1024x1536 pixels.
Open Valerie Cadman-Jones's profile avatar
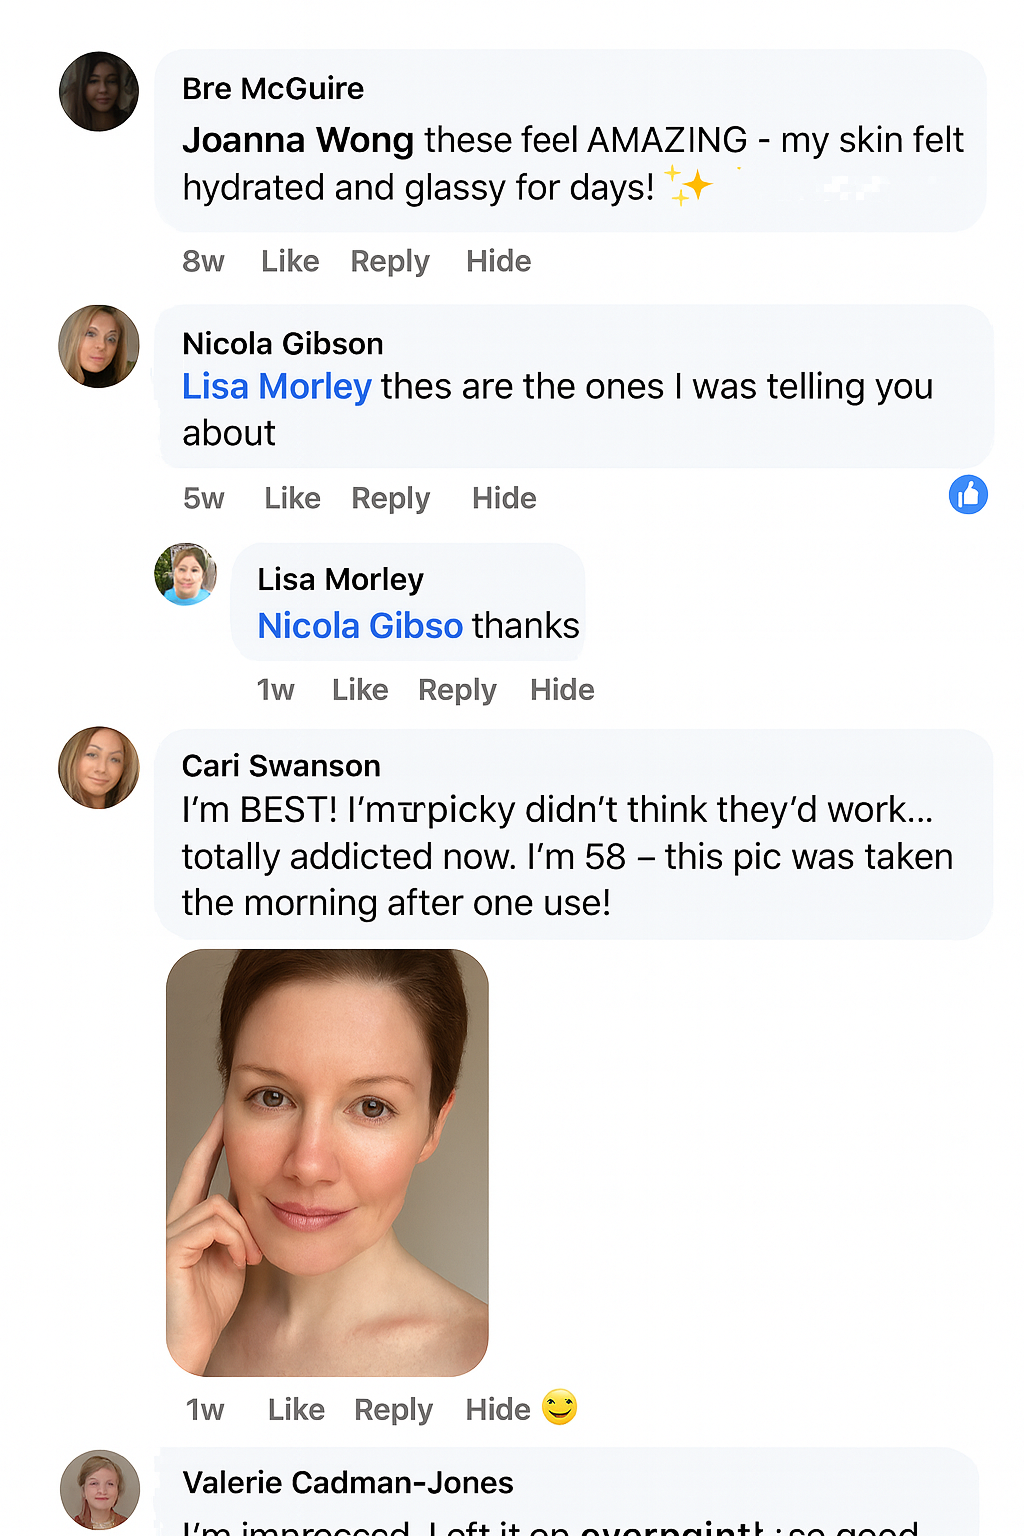click(x=100, y=1489)
